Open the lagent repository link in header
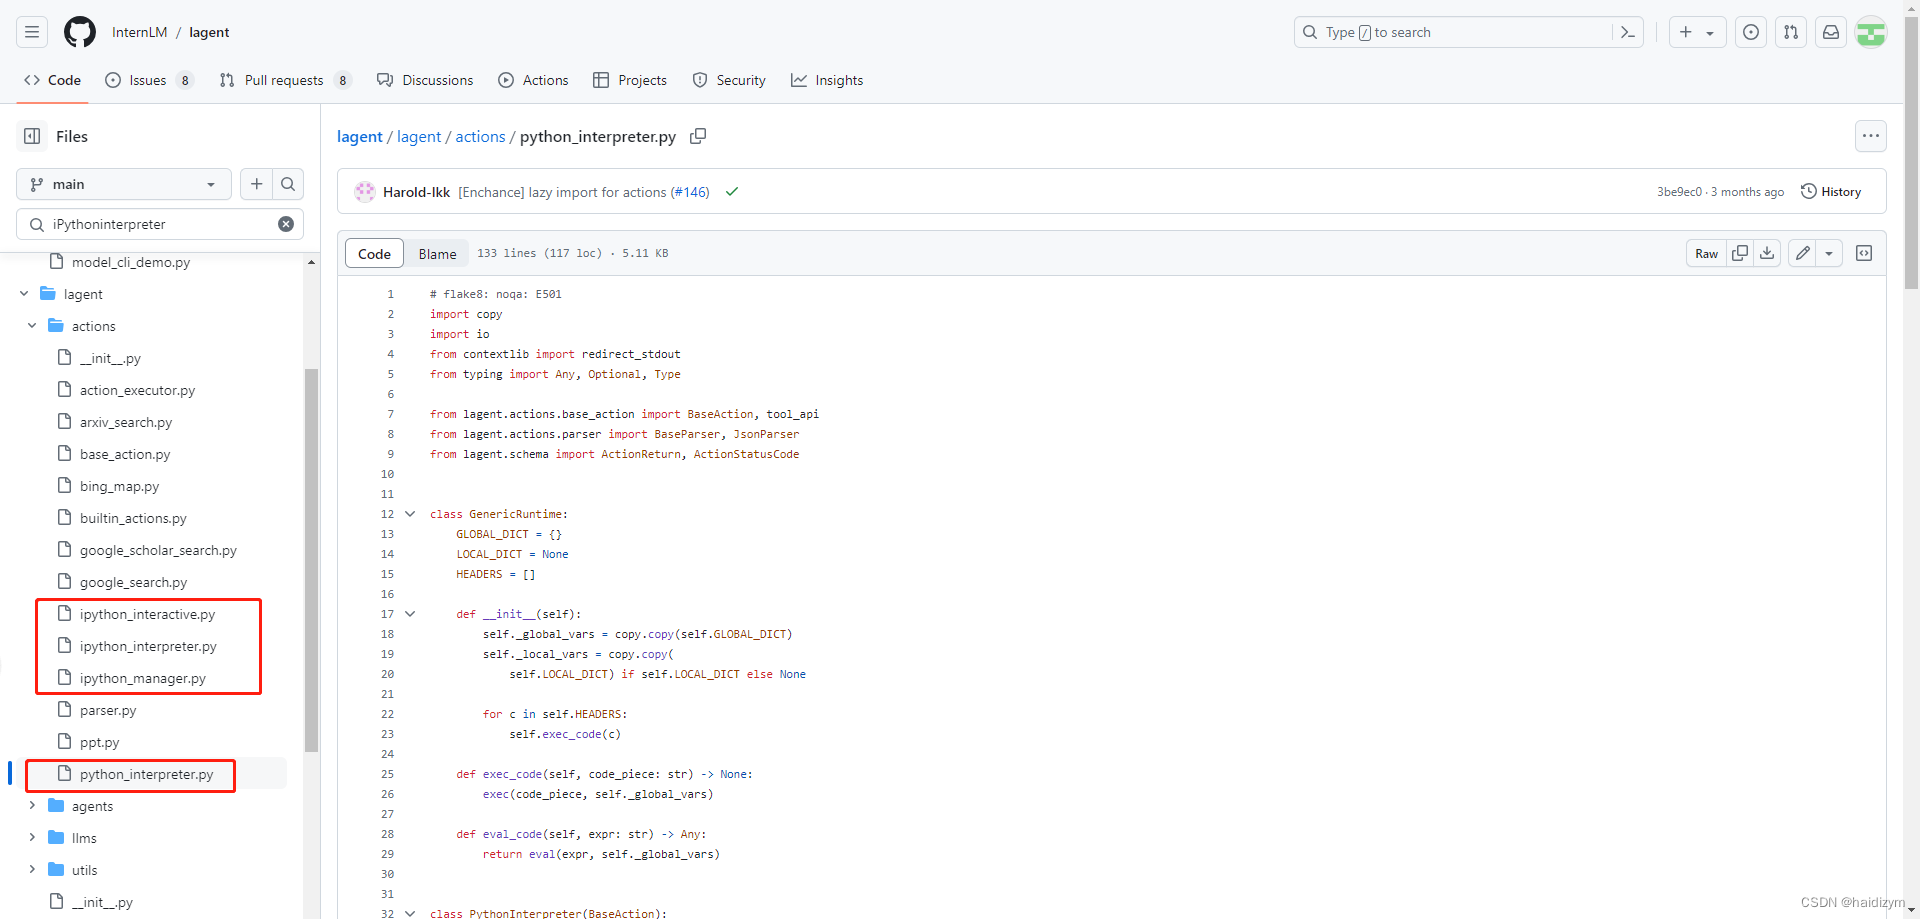 pos(209,32)
